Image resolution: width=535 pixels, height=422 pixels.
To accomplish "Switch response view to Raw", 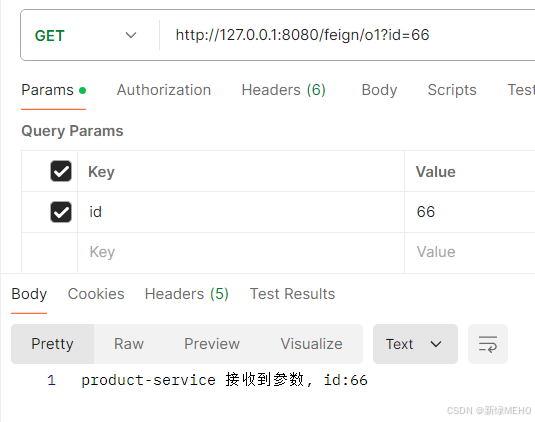I will [129, 344].
